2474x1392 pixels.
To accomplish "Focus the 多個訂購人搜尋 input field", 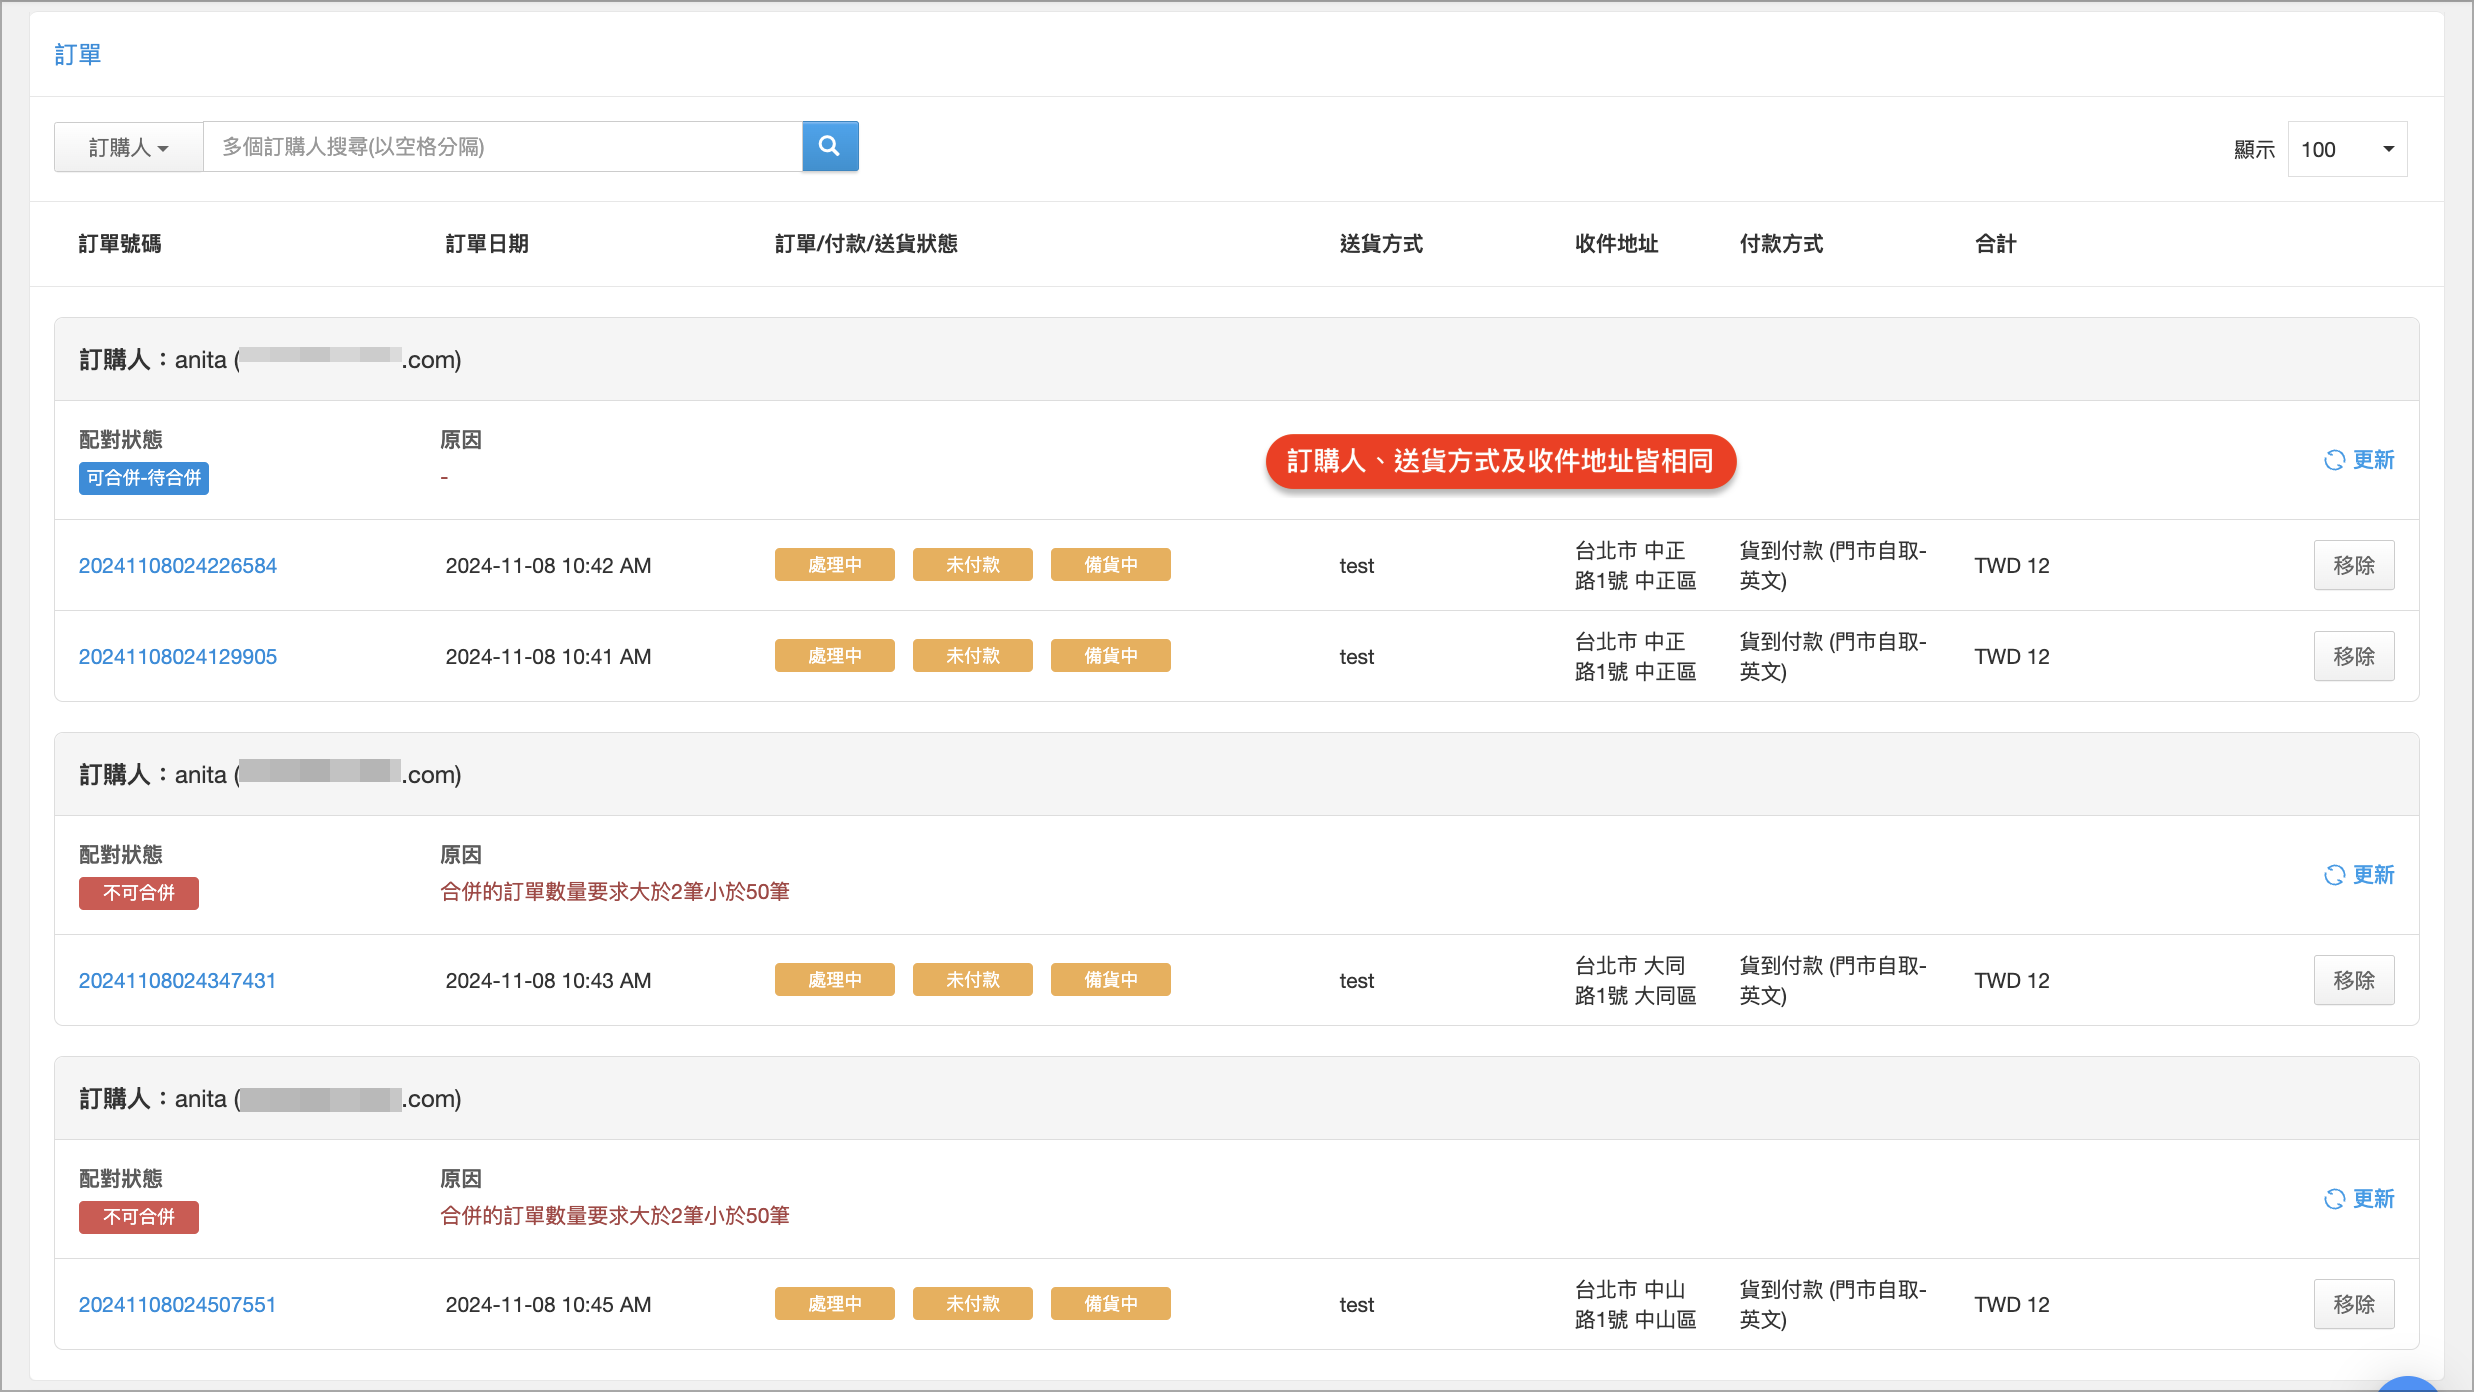I will pyautogui.click(x=503, y=147).
